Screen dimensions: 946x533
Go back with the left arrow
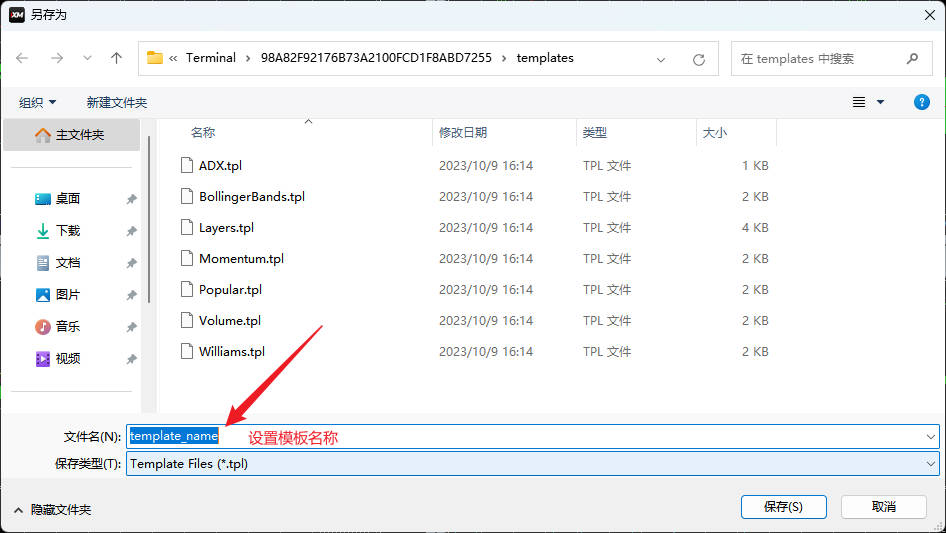(x=22, y=58)
